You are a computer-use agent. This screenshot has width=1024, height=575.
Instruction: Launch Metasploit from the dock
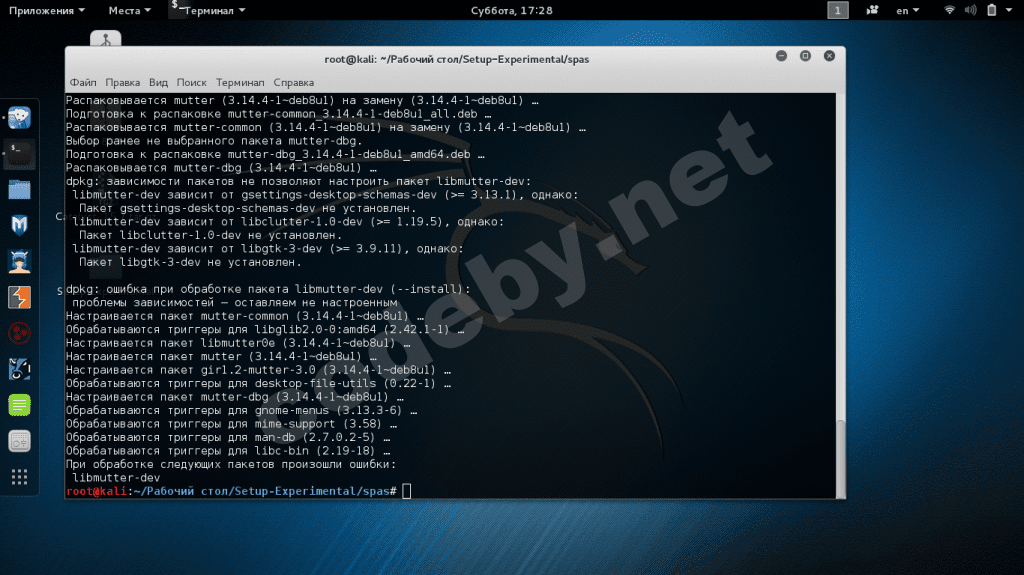(x=20, y=225)
